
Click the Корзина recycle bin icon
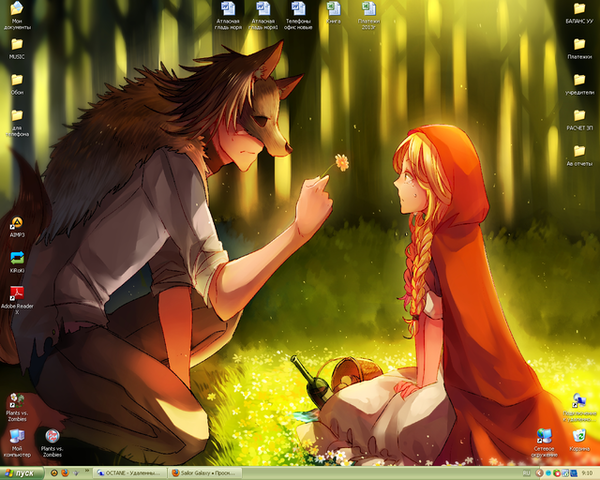point(579,437)
